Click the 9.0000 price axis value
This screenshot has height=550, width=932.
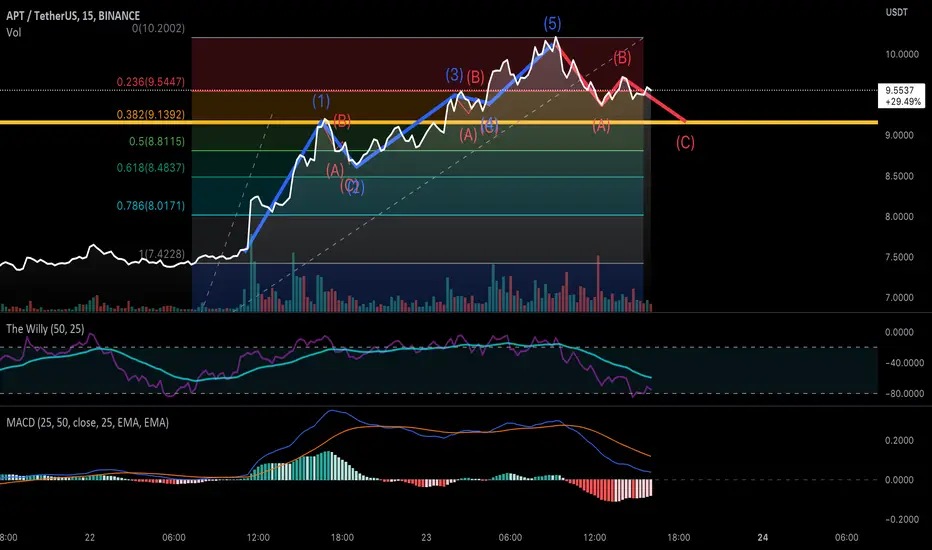pyautogui.click(x=899, y=135)
